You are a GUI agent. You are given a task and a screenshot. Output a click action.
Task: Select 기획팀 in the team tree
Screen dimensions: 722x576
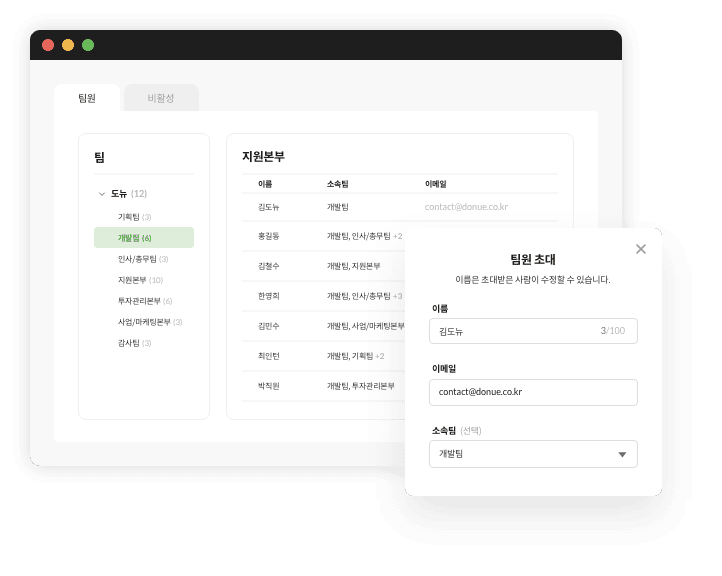[134, 217]
